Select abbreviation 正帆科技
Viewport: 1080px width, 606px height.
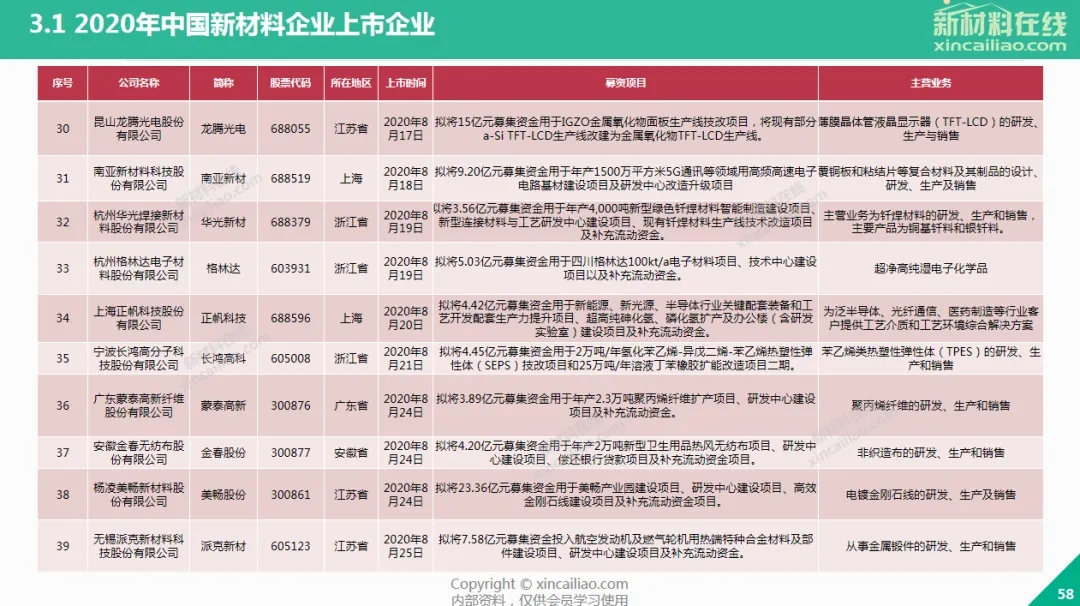tap(223, 318)
